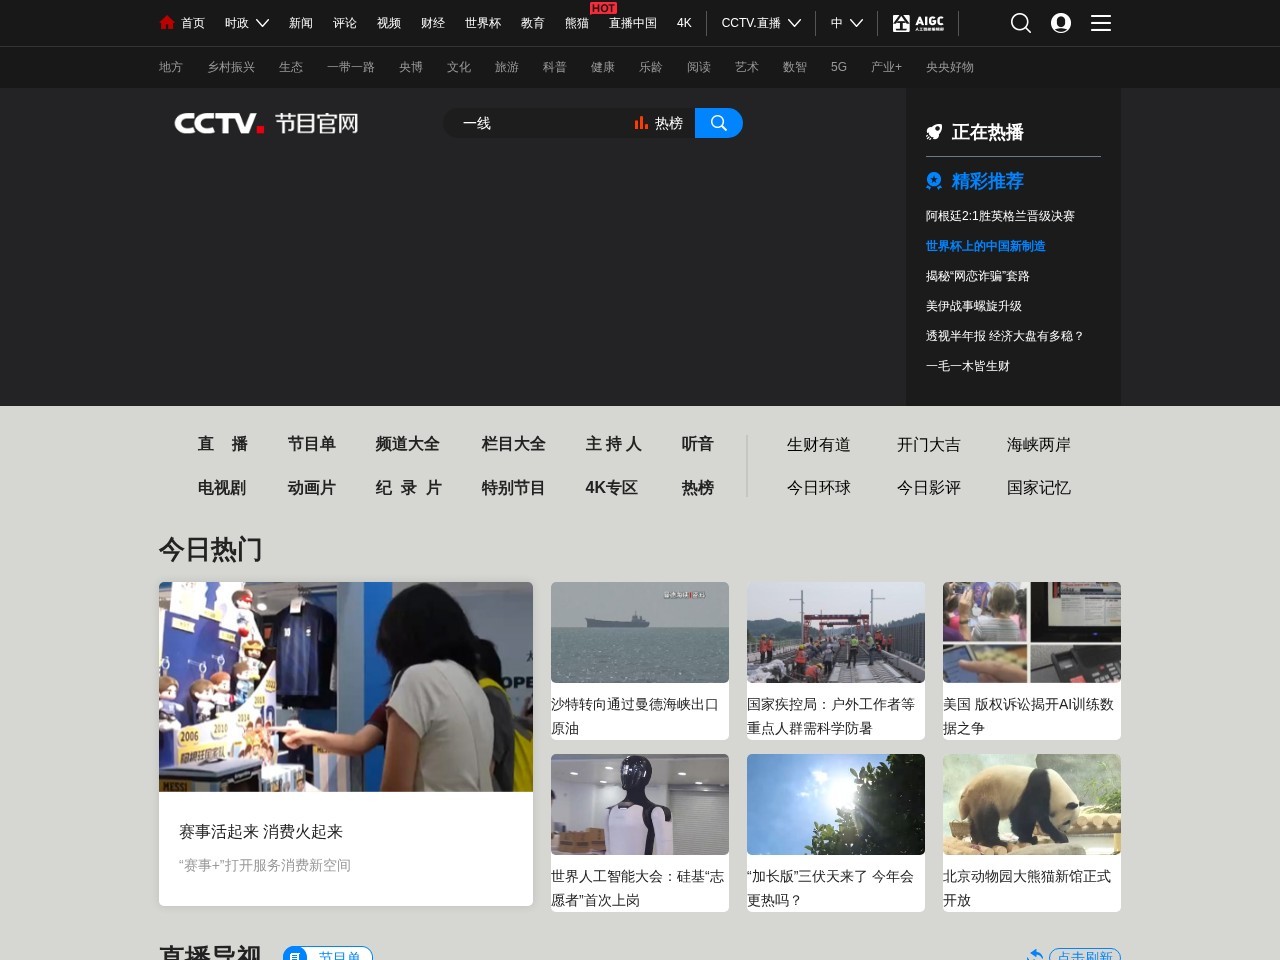Viewport: 1280px width, 960px height.
Task: Click the HOT badge above 熊猫
Action: coord(603,8)
